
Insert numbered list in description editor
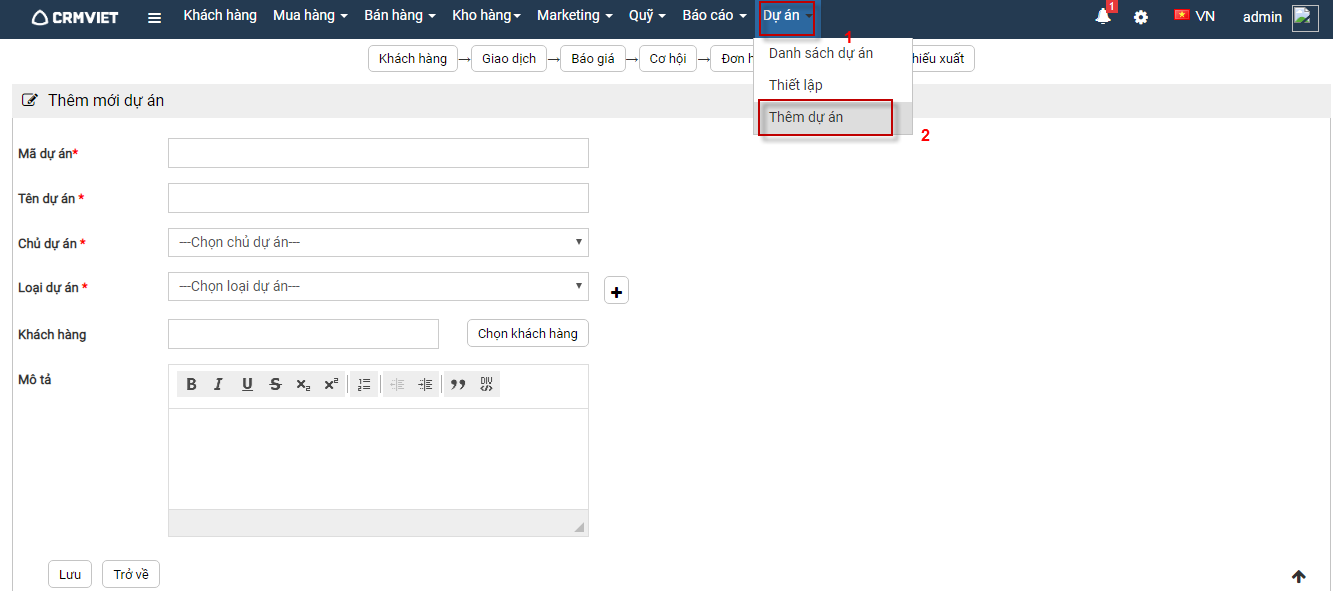pyautogui.click(x=364, y=385)
